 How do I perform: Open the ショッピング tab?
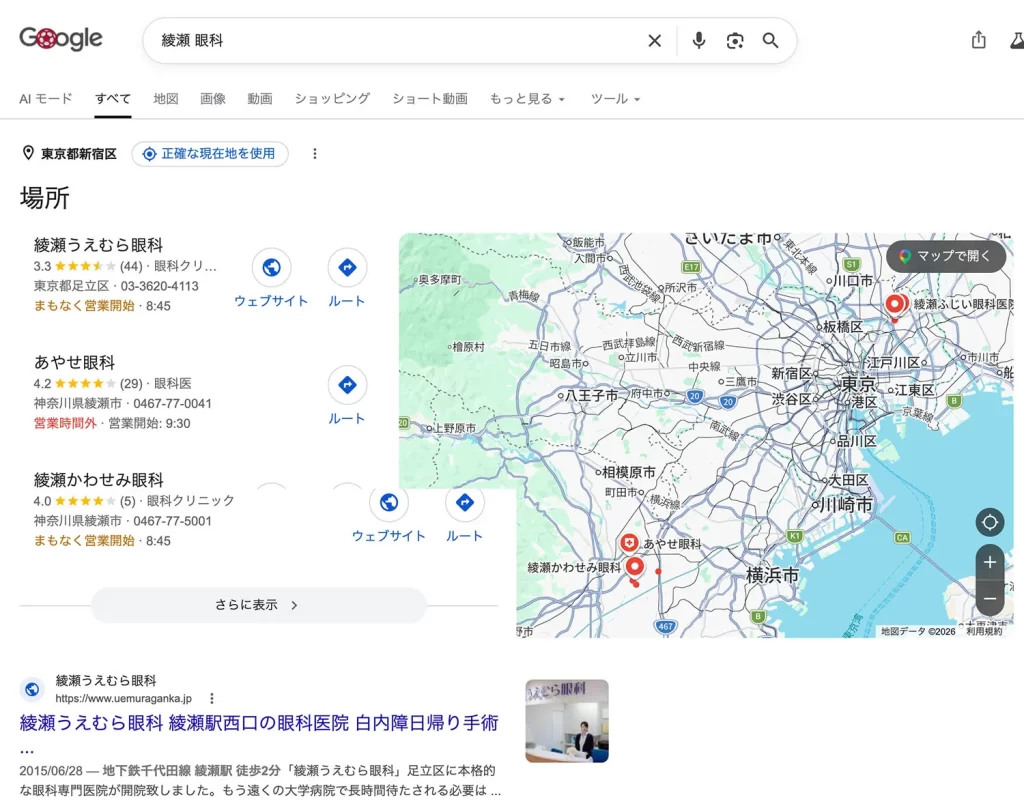click(332, 99)
